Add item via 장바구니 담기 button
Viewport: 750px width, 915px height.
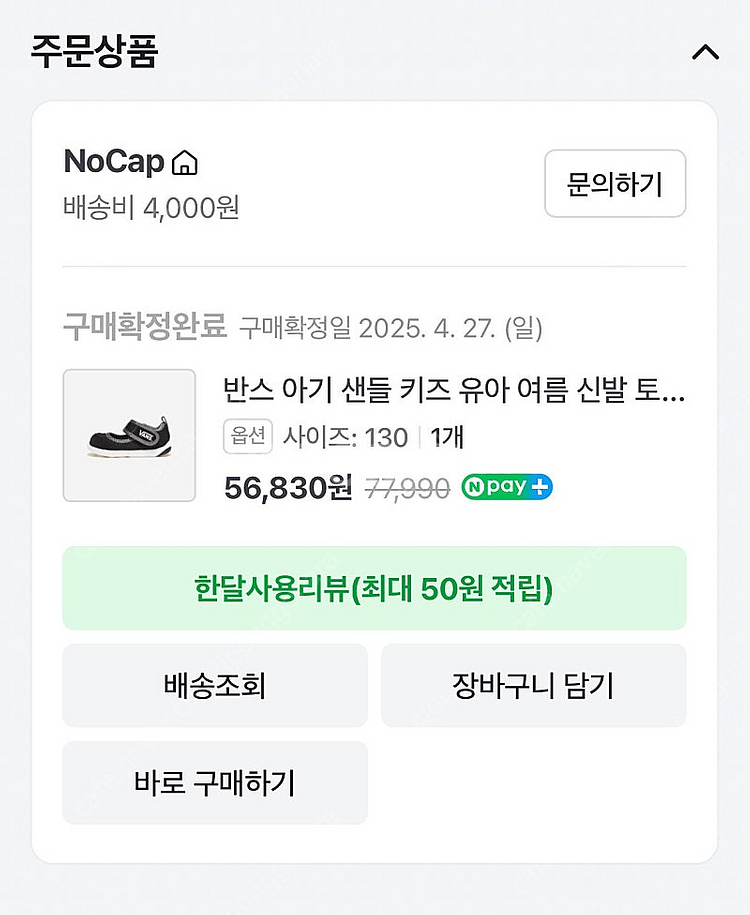(533, 685)
